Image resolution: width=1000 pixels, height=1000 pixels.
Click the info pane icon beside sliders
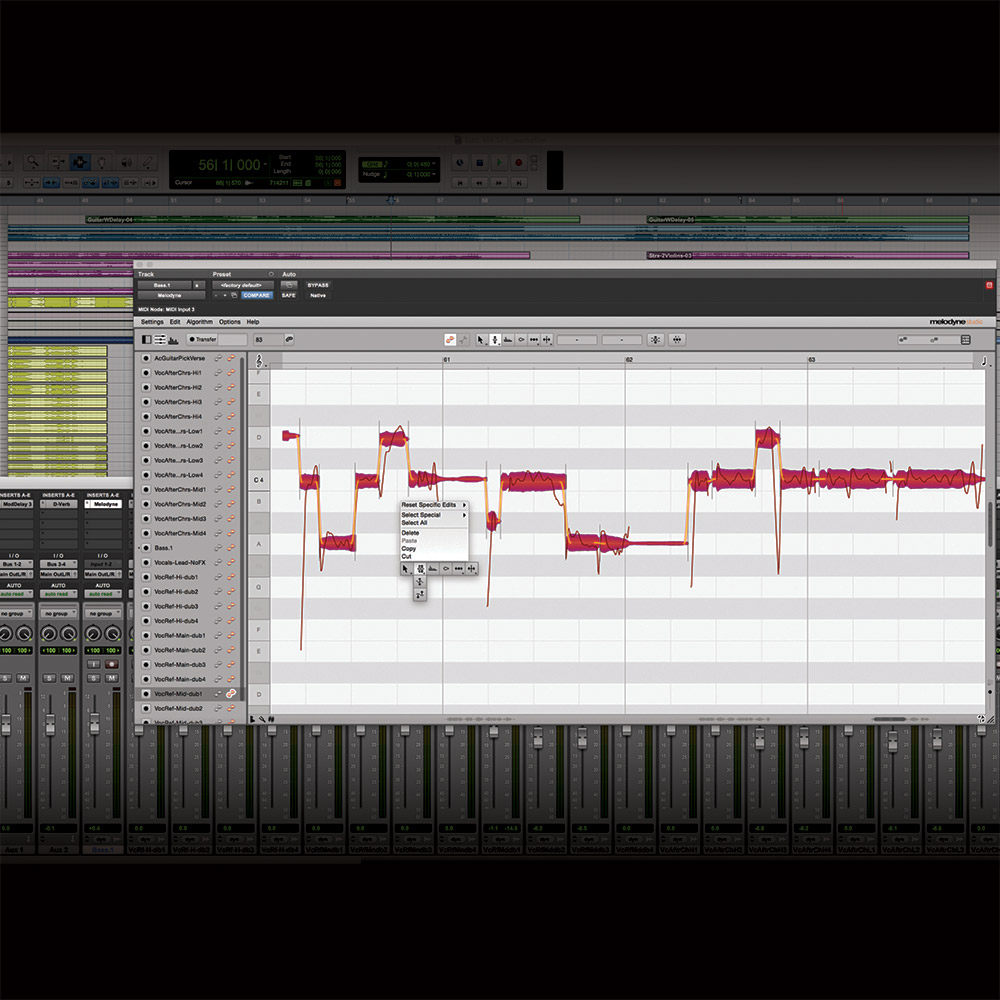[173, 340]
